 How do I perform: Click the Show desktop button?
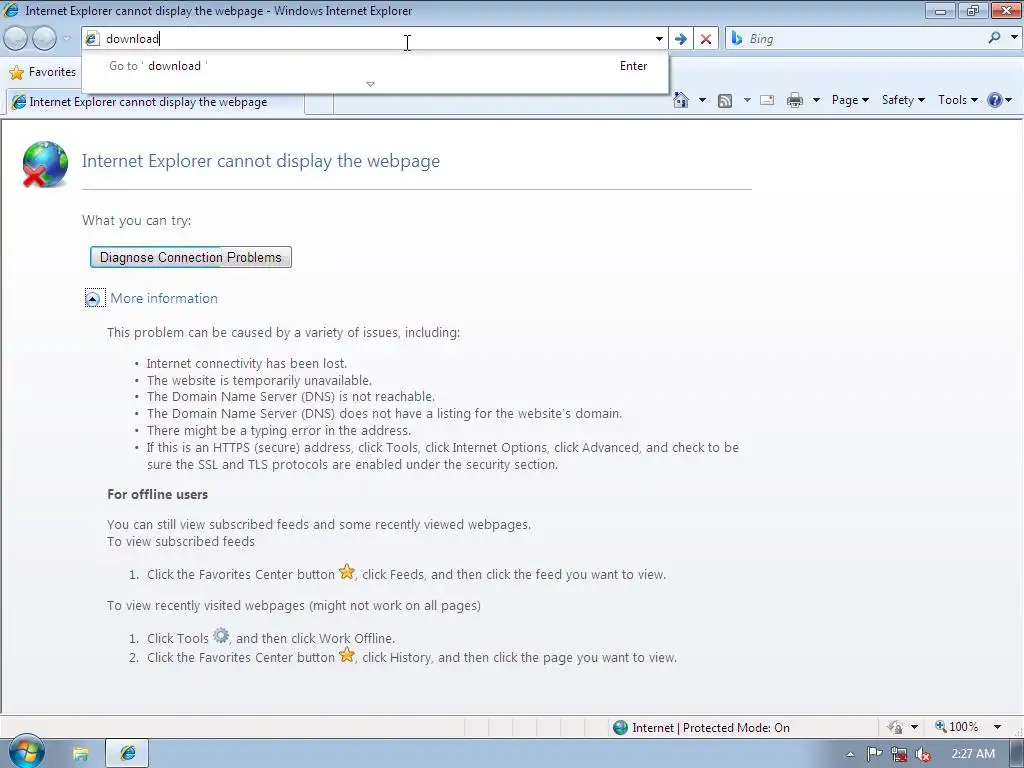click(x=1017, y=754)
